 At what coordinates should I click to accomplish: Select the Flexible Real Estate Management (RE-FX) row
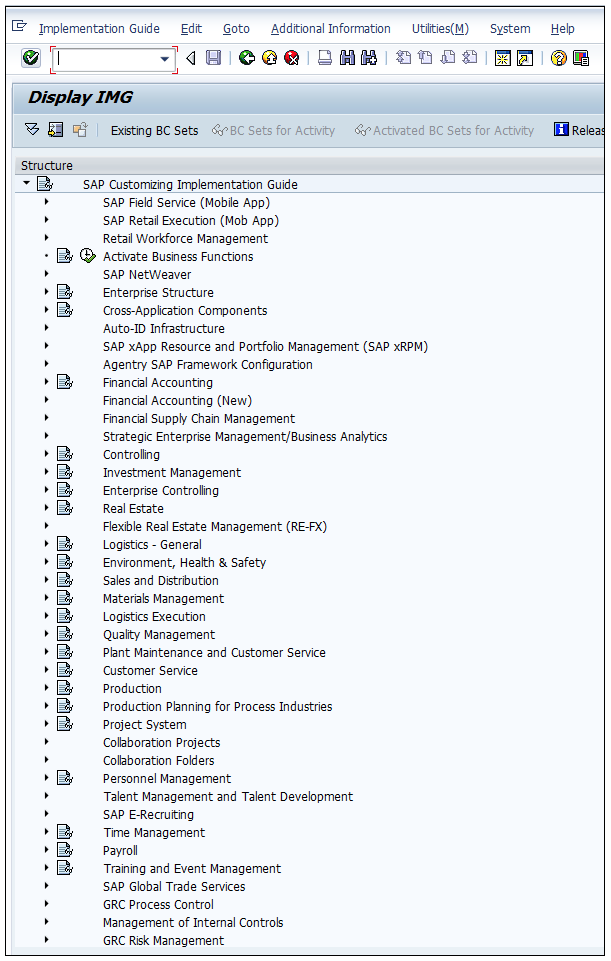pyautogui.click(x=215, y=526)
